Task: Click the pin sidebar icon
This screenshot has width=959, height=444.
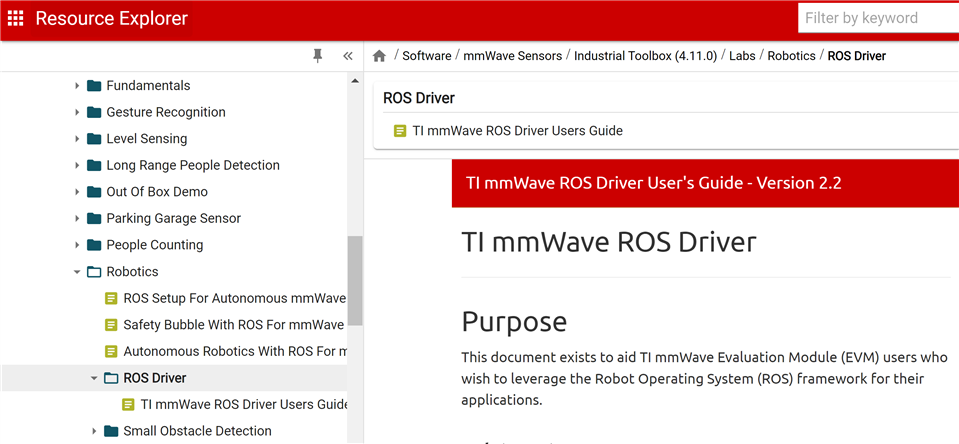Action: pos(317,56)
